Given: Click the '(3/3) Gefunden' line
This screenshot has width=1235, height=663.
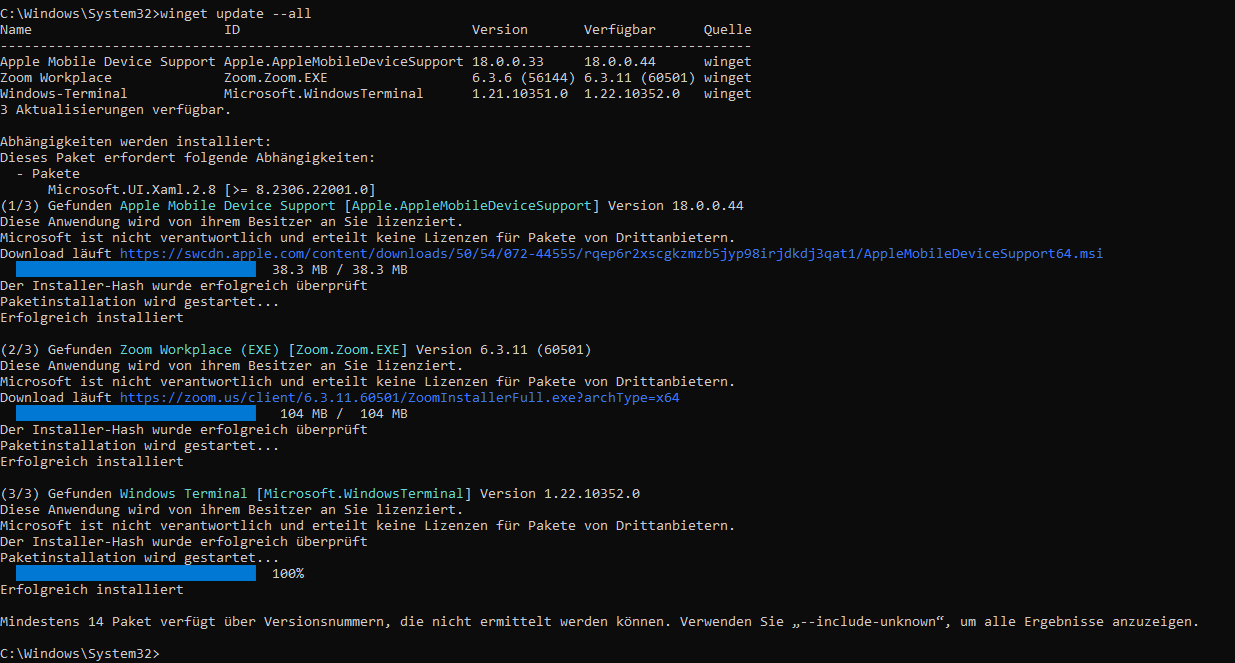Looking at the screenshot, I should (x=320, y=494).
